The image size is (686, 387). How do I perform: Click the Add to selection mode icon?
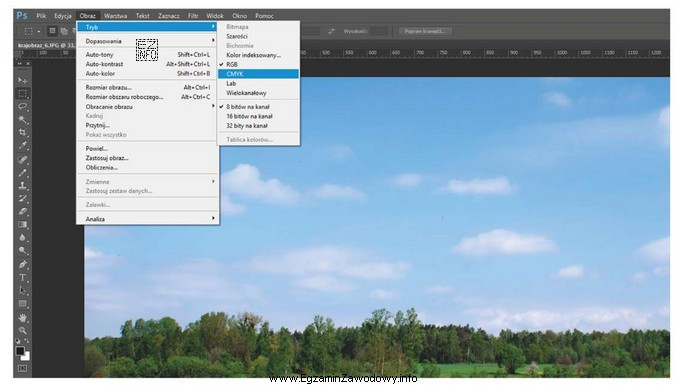point(64,31)
